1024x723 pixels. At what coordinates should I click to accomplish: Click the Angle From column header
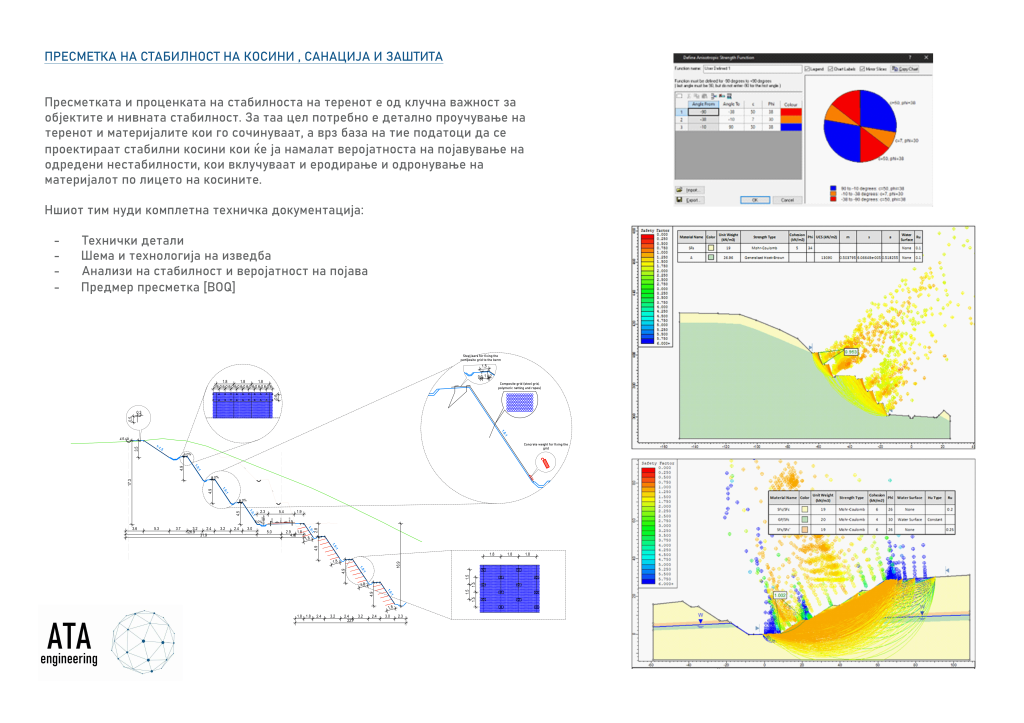coord(703,103)
